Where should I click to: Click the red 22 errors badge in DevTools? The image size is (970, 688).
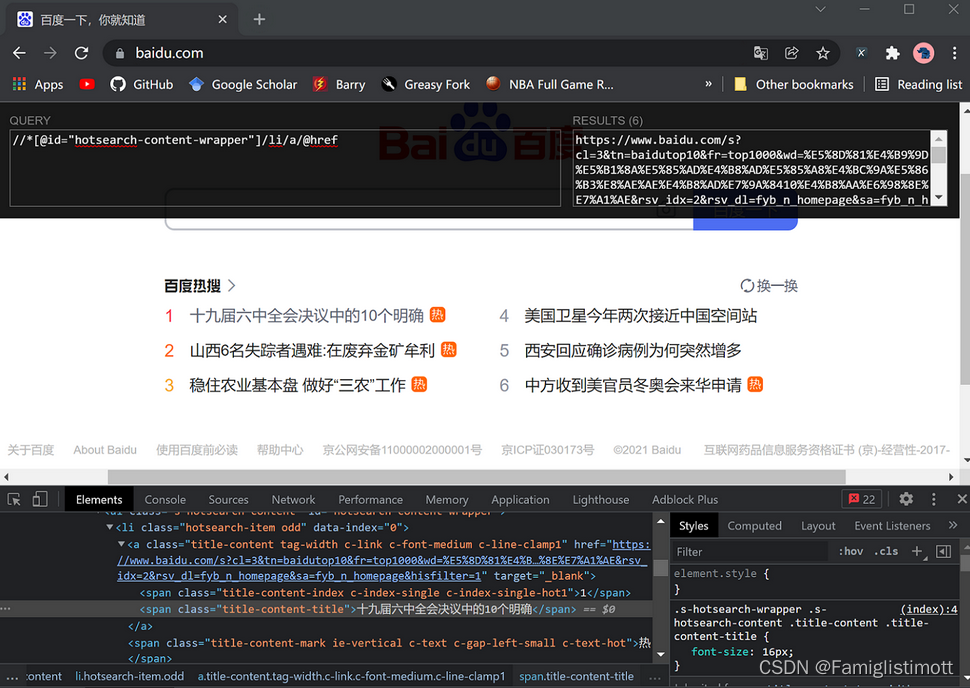click(861, 498)
